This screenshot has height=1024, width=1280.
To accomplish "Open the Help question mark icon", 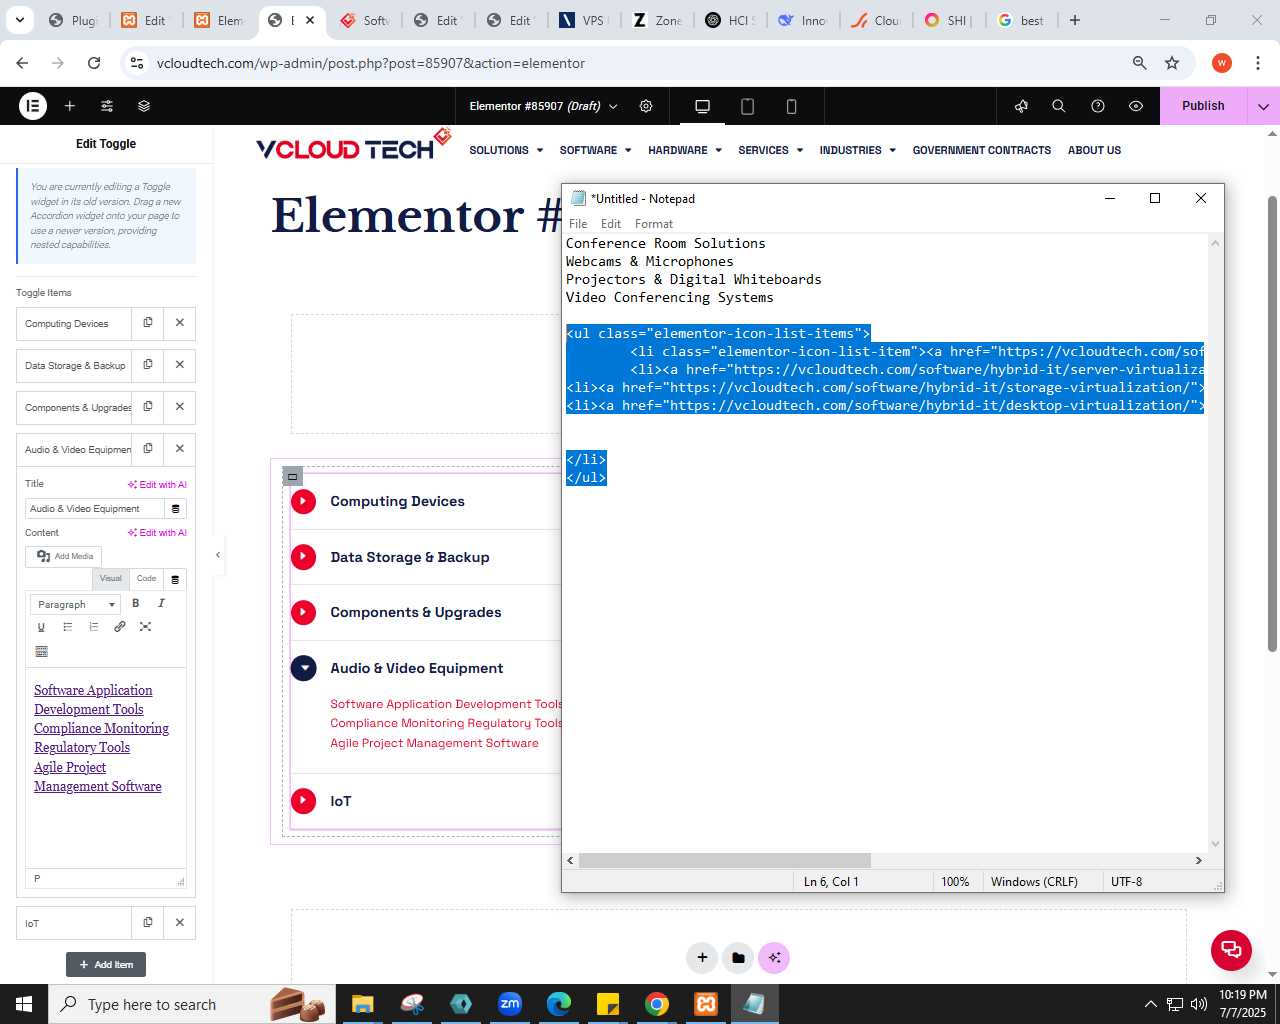I will (x=1098, y=106).
